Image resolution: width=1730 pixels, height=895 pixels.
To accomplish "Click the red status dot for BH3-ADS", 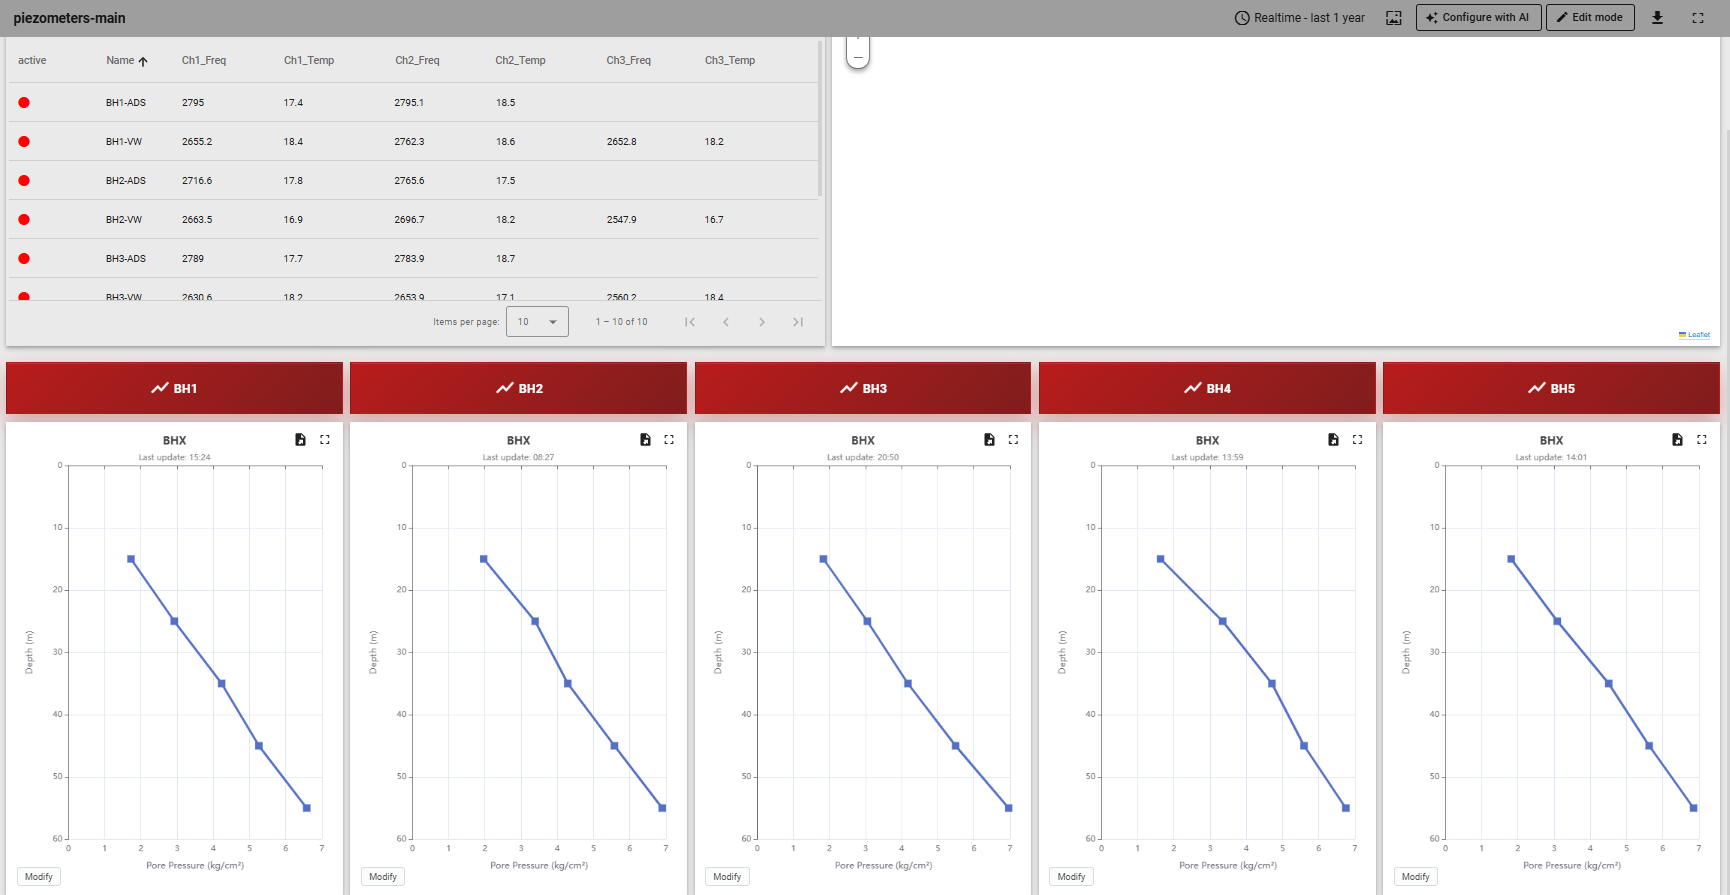I will coord(24,259).
